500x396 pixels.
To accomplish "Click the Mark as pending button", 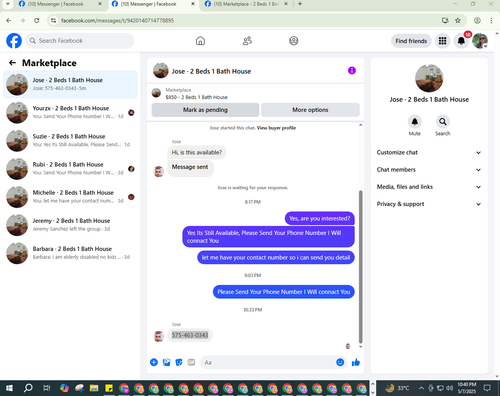I will [205, 110].
